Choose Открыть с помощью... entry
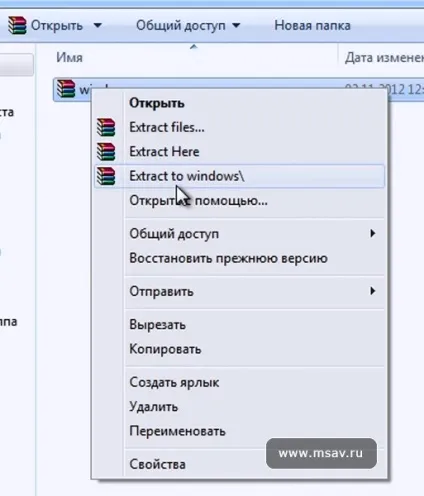The height and width of the screenshot is (496, 424). click(x=239, y=201)
